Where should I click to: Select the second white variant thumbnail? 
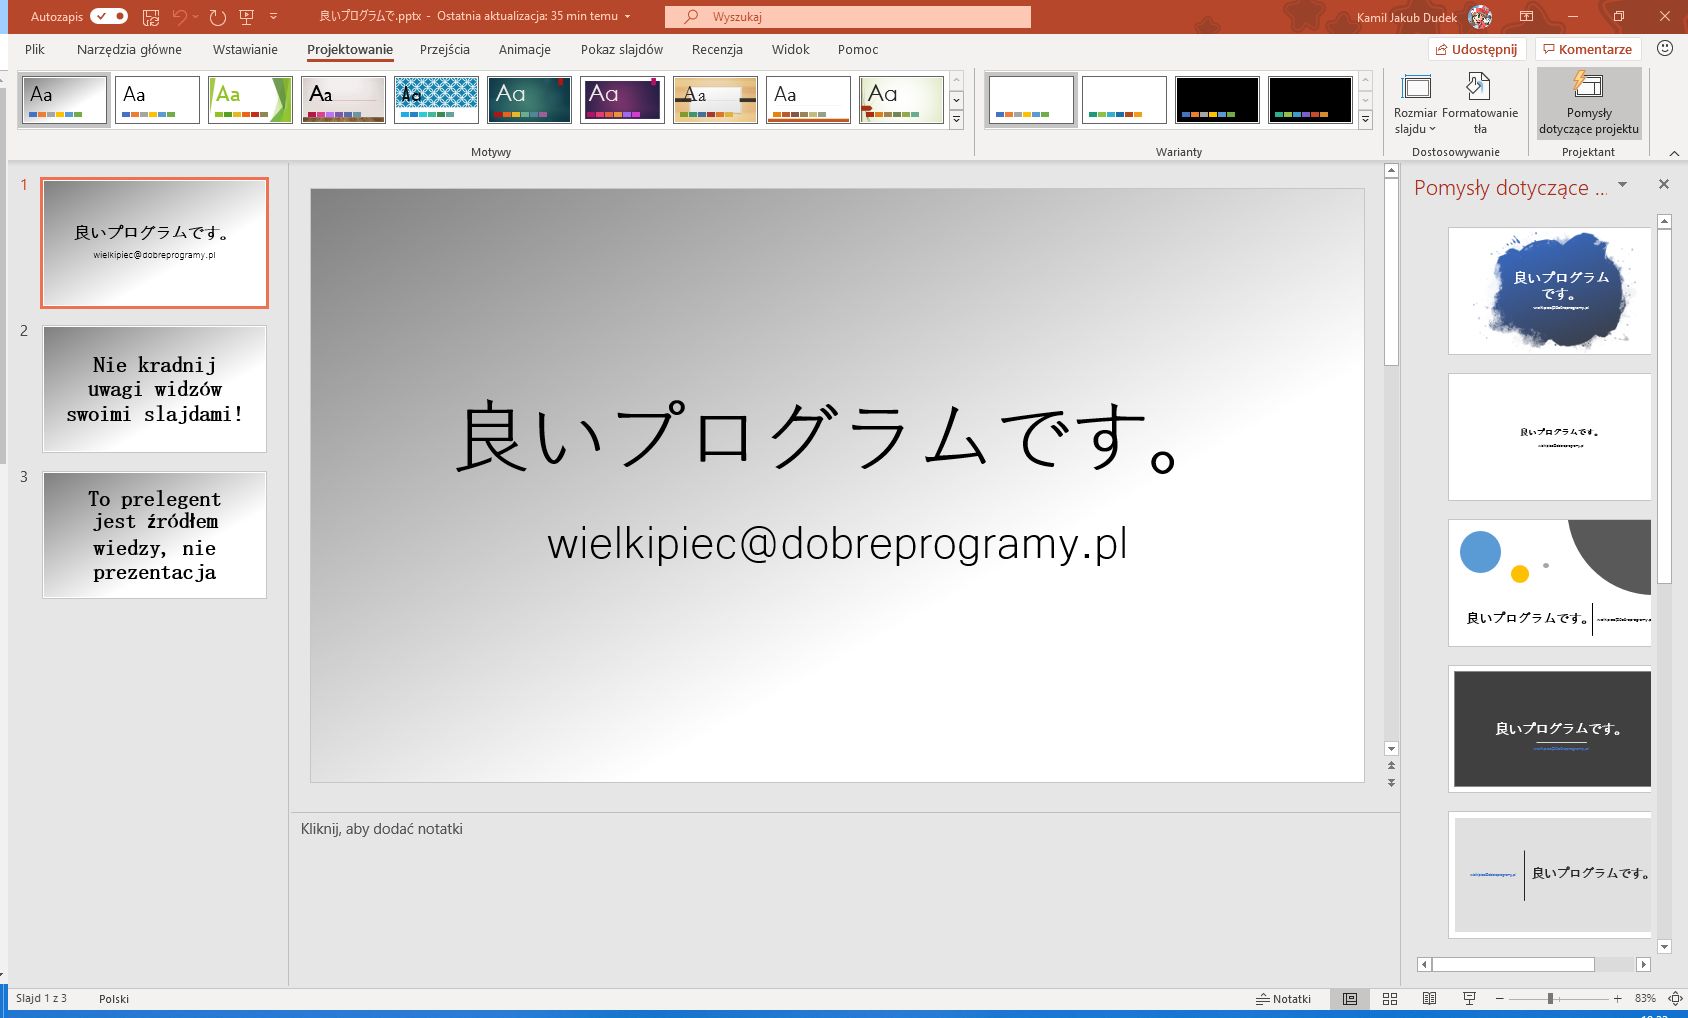coord(1124,100)
